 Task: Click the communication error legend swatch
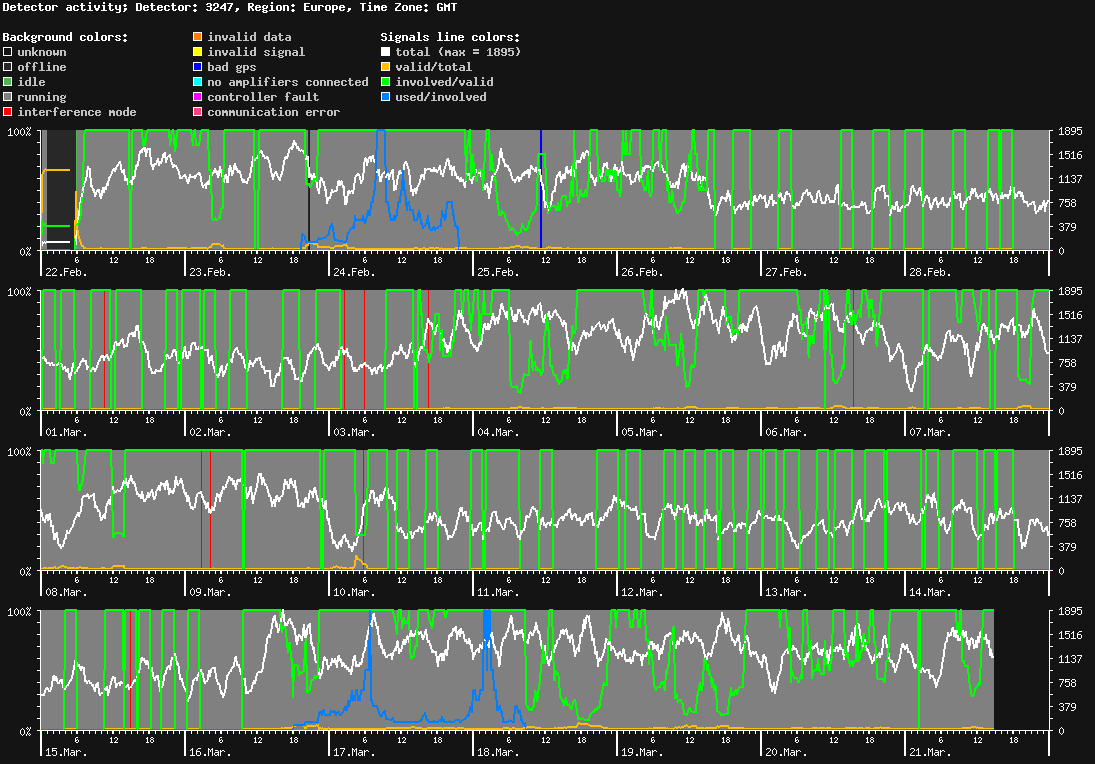pyautogui.click(x=198, y=112)
